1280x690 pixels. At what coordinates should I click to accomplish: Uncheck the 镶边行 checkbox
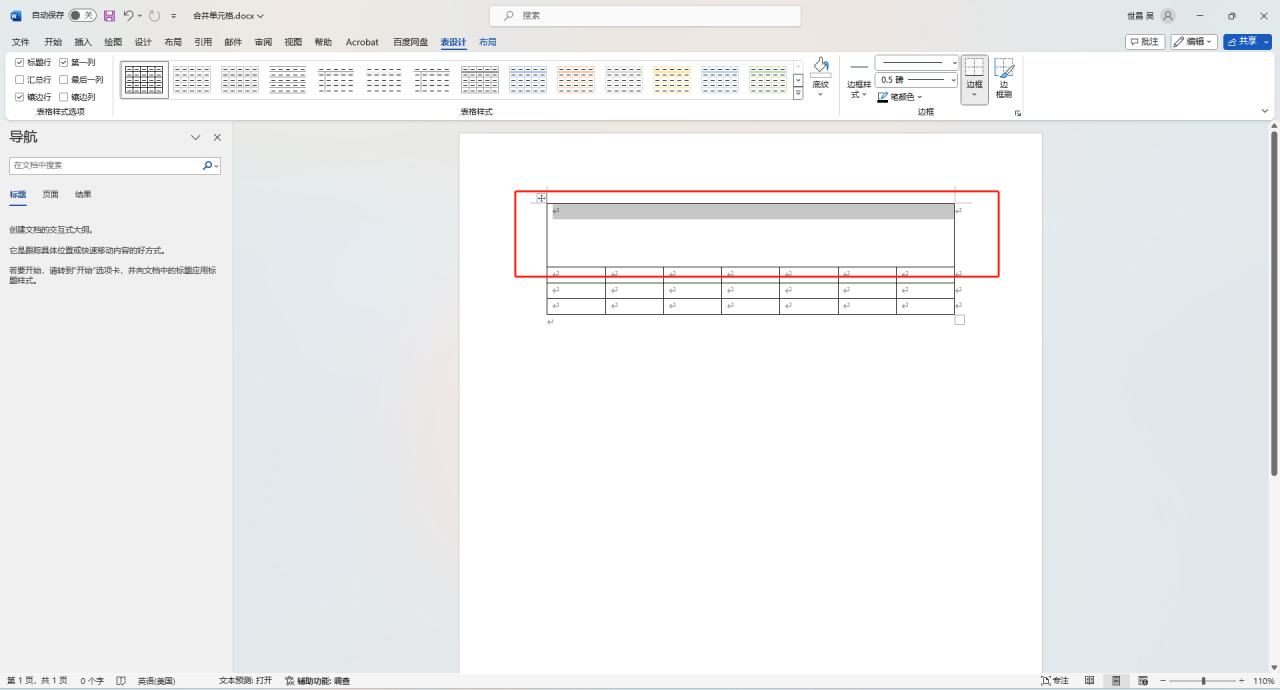[19, 97]
